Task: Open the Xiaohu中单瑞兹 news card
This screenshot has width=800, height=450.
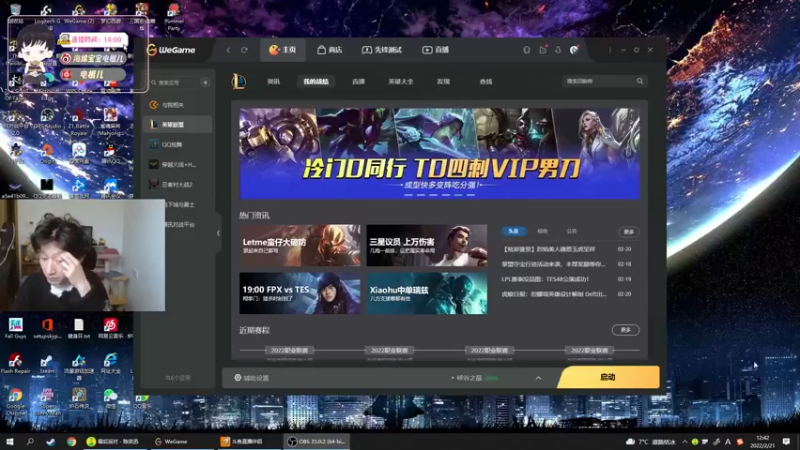Action: coord(427,293)
